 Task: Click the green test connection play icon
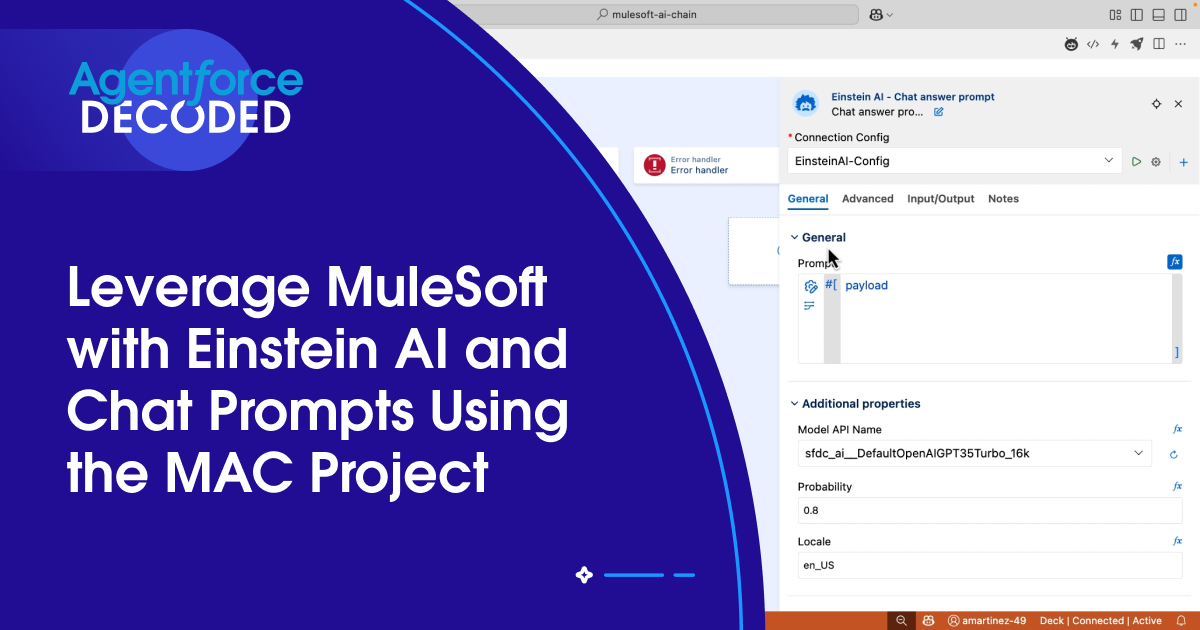coord(1136,161)
